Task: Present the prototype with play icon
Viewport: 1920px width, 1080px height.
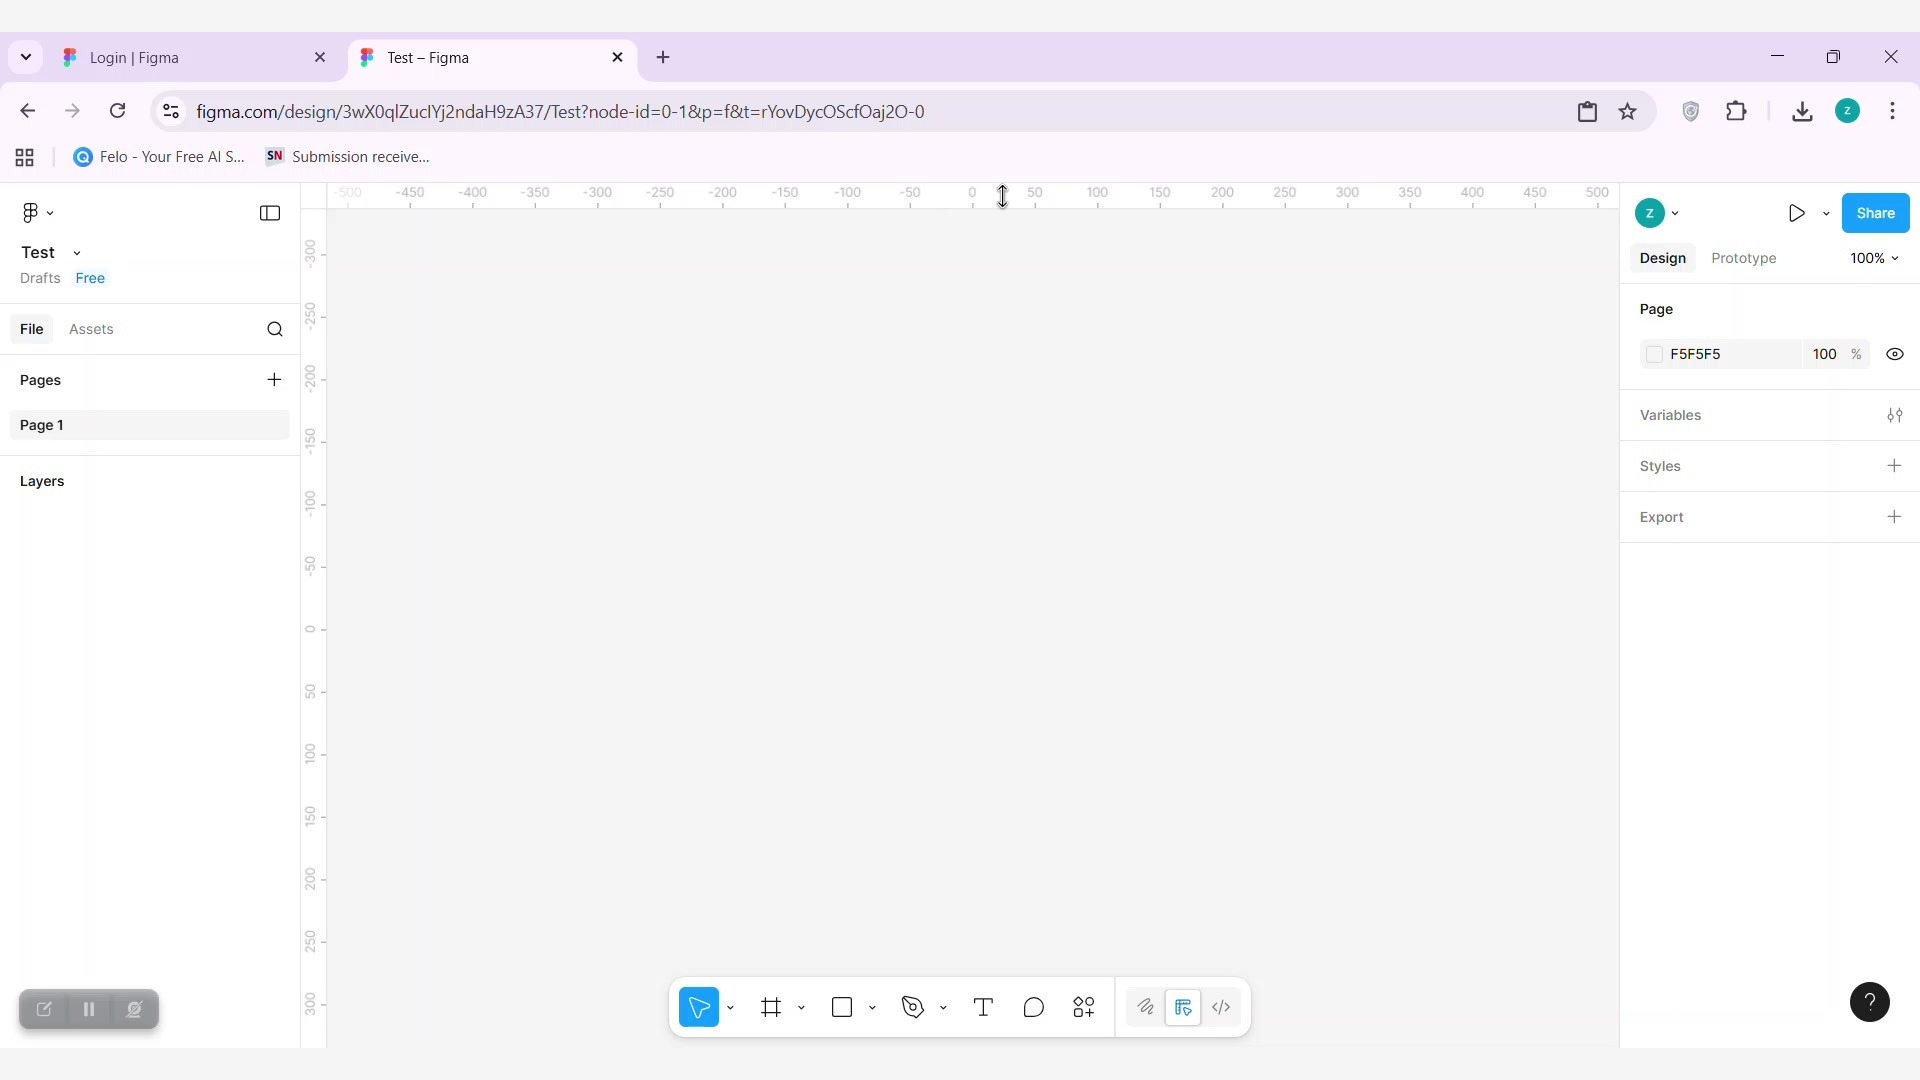Action: [1797, 213]
